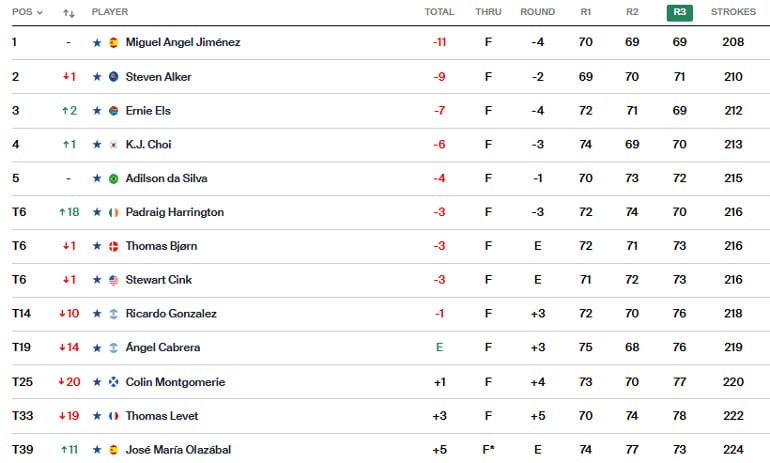The image size is (770, 463).
Task: Click the Brazil flag by Adilson da Silva
Action: (113, 179)
